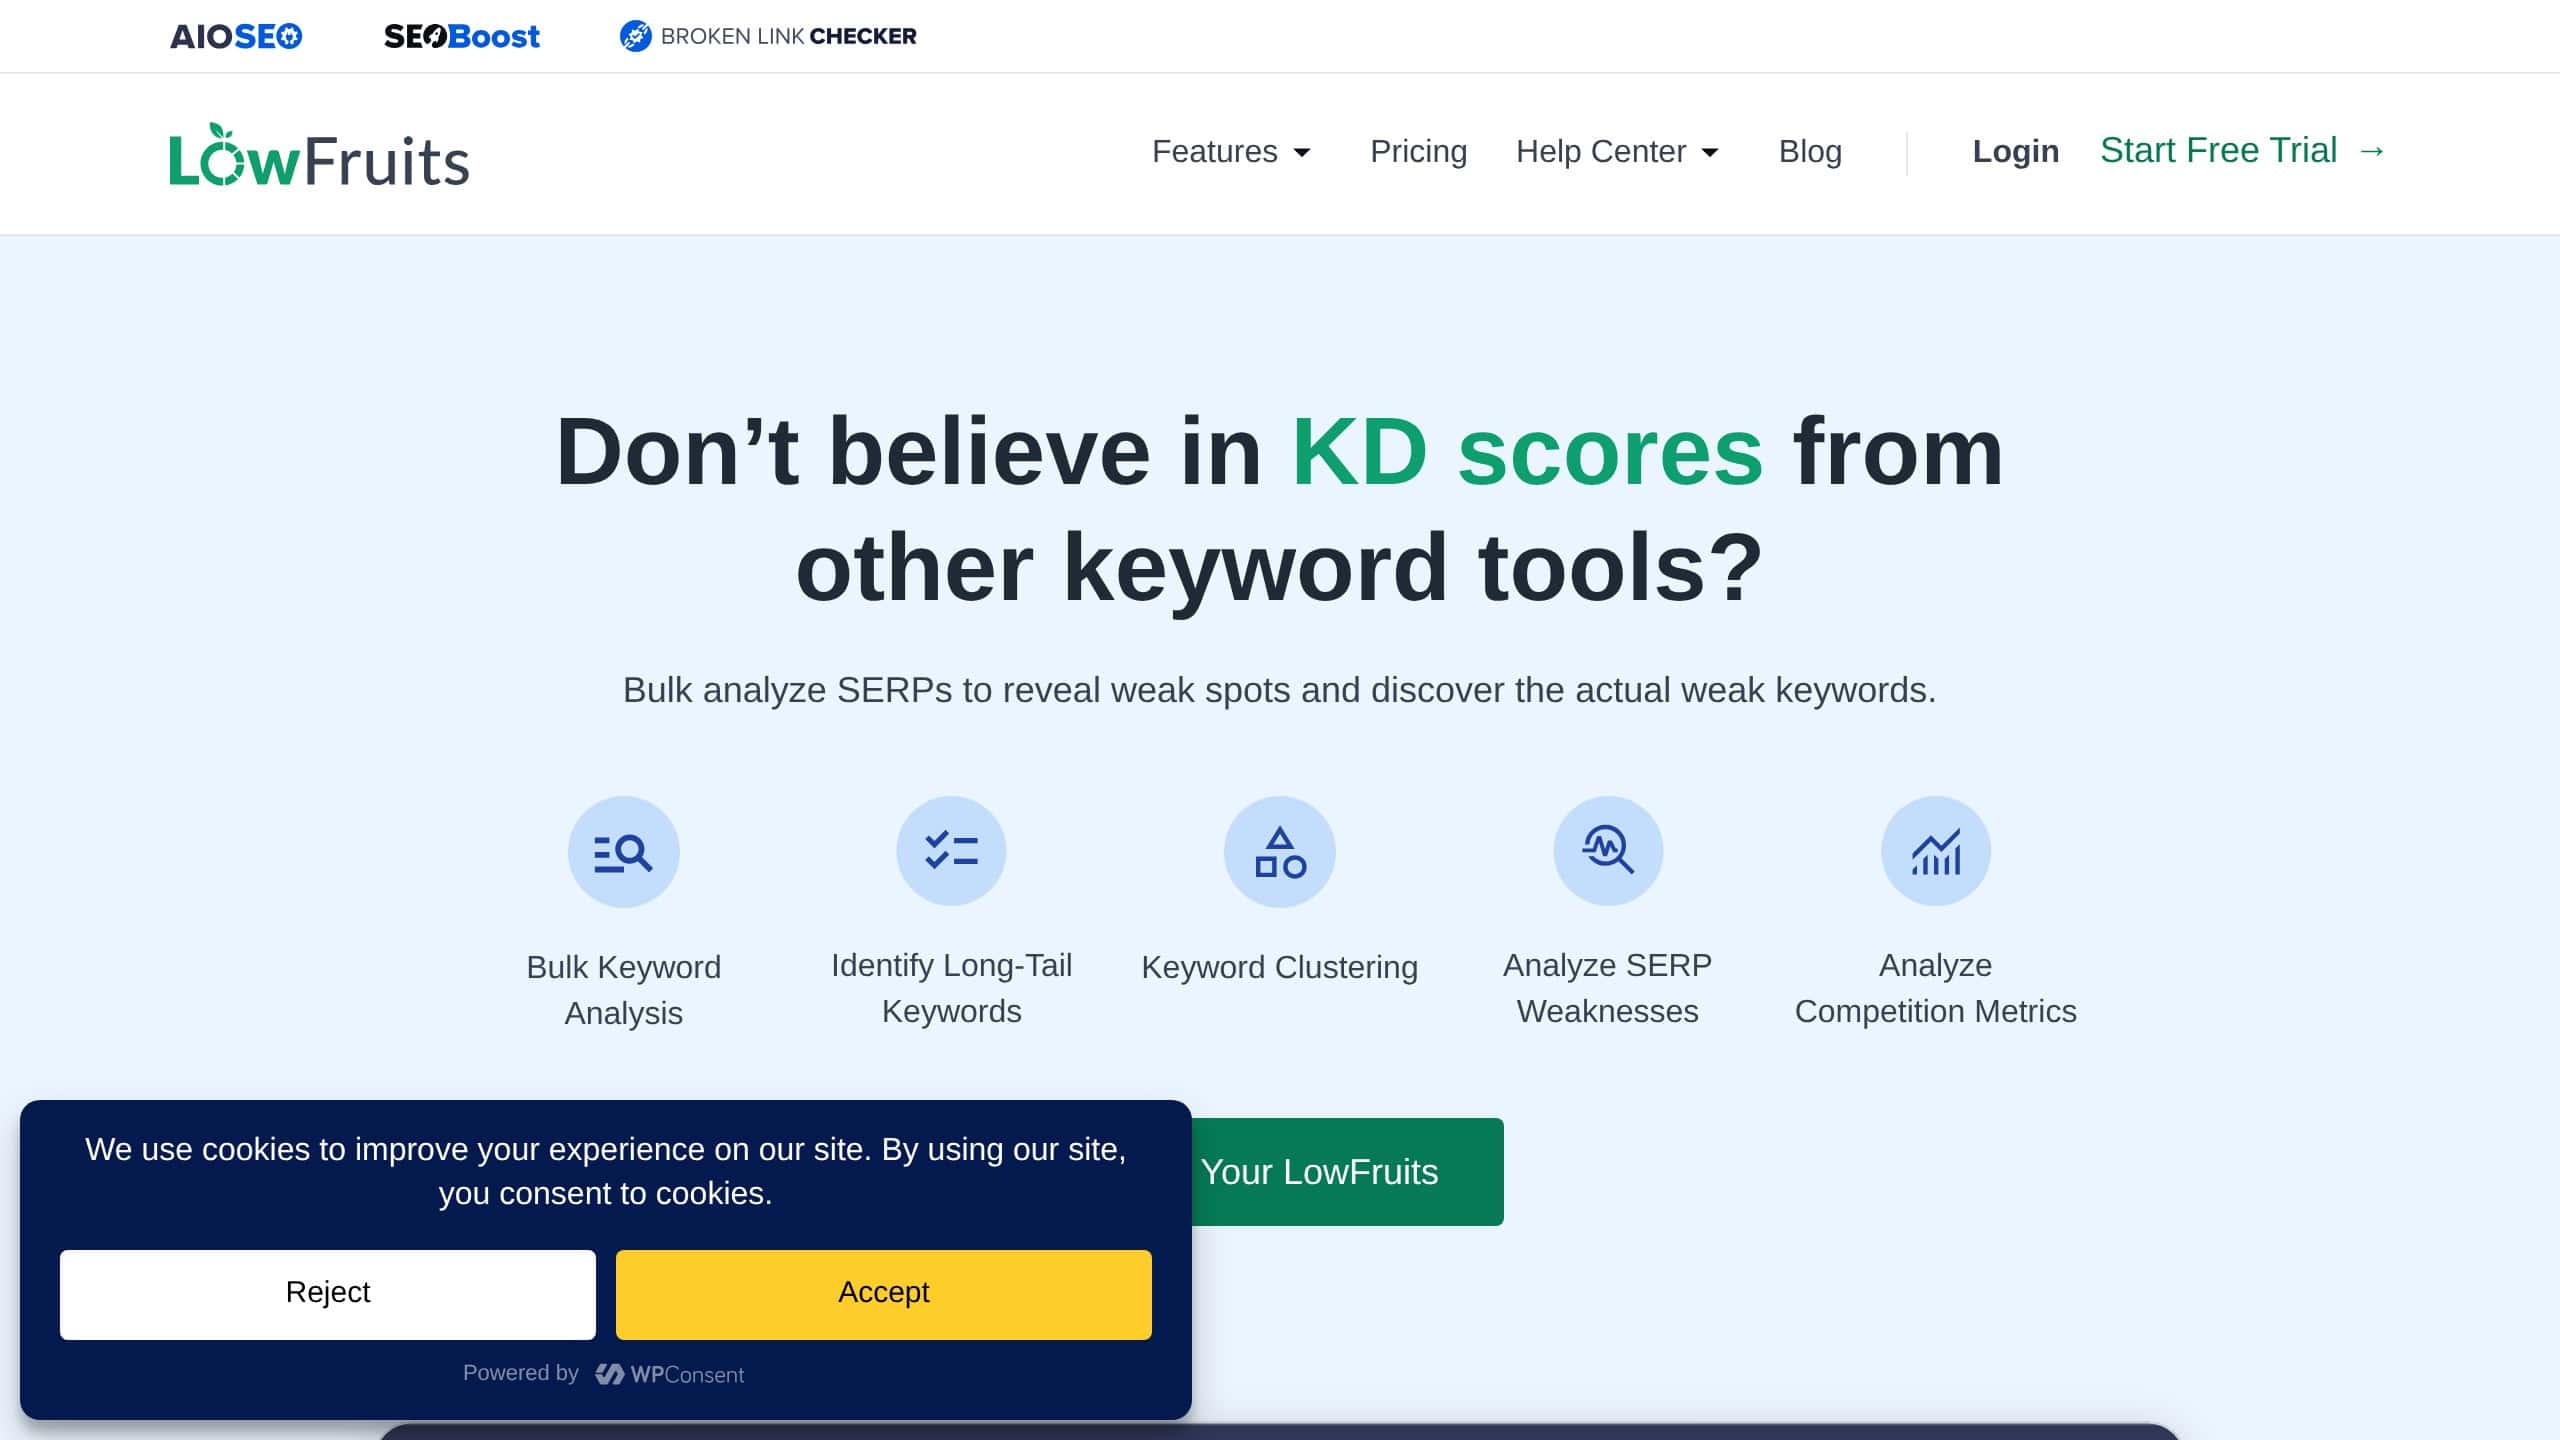Viewport: 2560px width, 1440px height.
Task: Click the Features dropdown chevron arrow
Action: point(1303,152)
